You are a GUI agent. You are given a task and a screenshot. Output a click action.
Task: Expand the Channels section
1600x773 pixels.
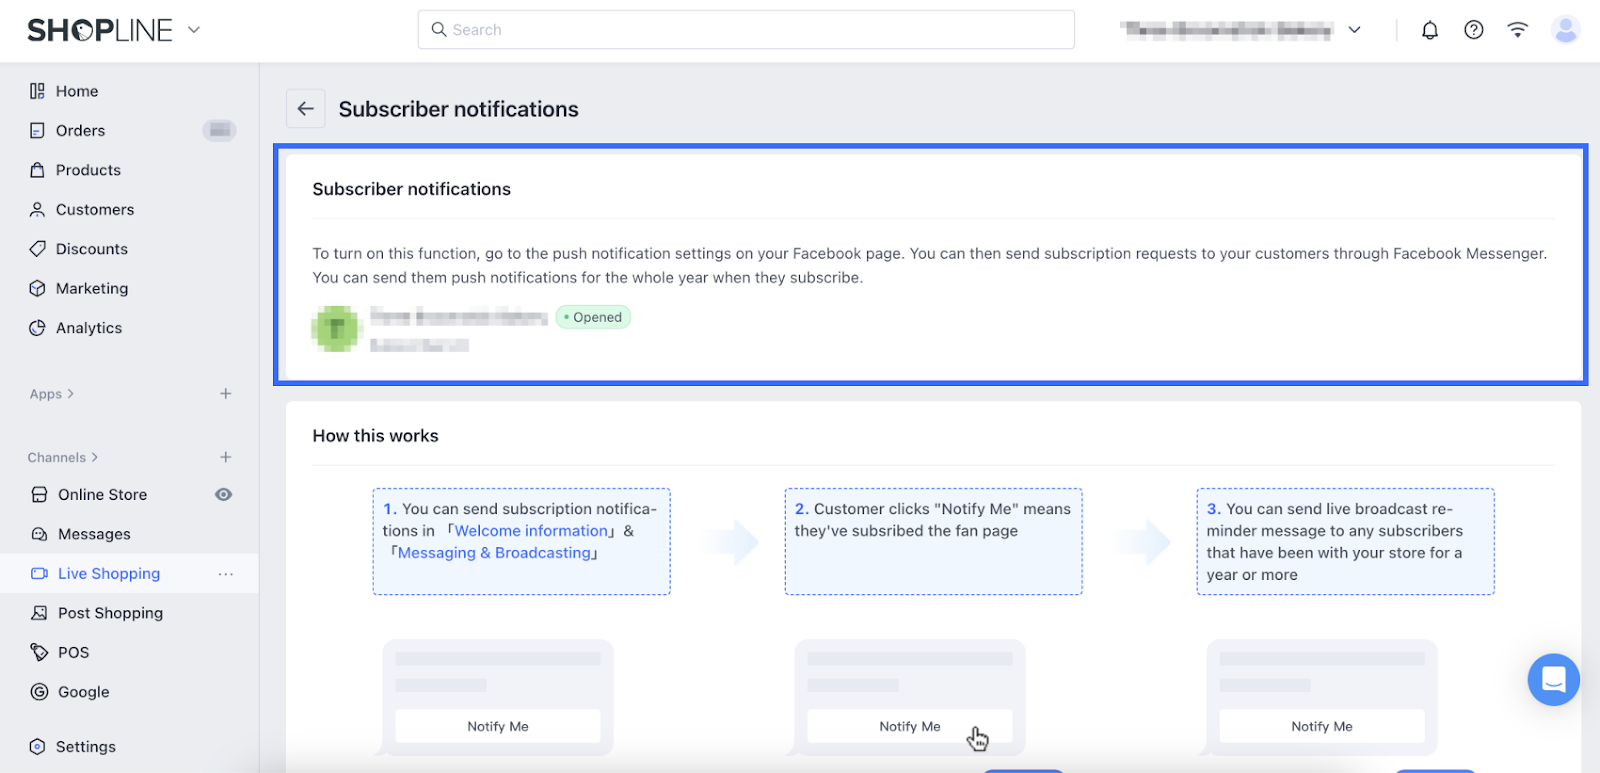pos(63,457)
